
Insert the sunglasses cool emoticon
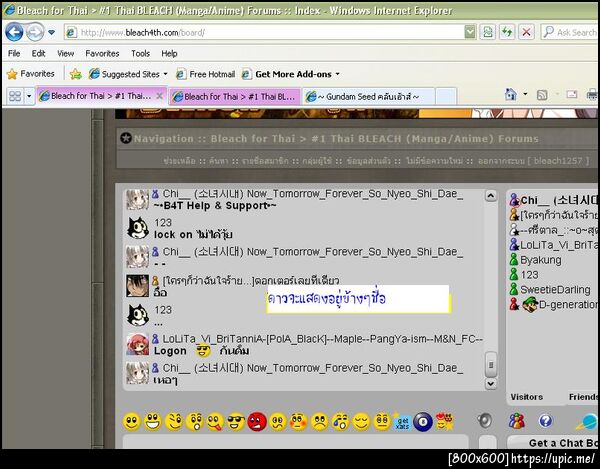236,422
